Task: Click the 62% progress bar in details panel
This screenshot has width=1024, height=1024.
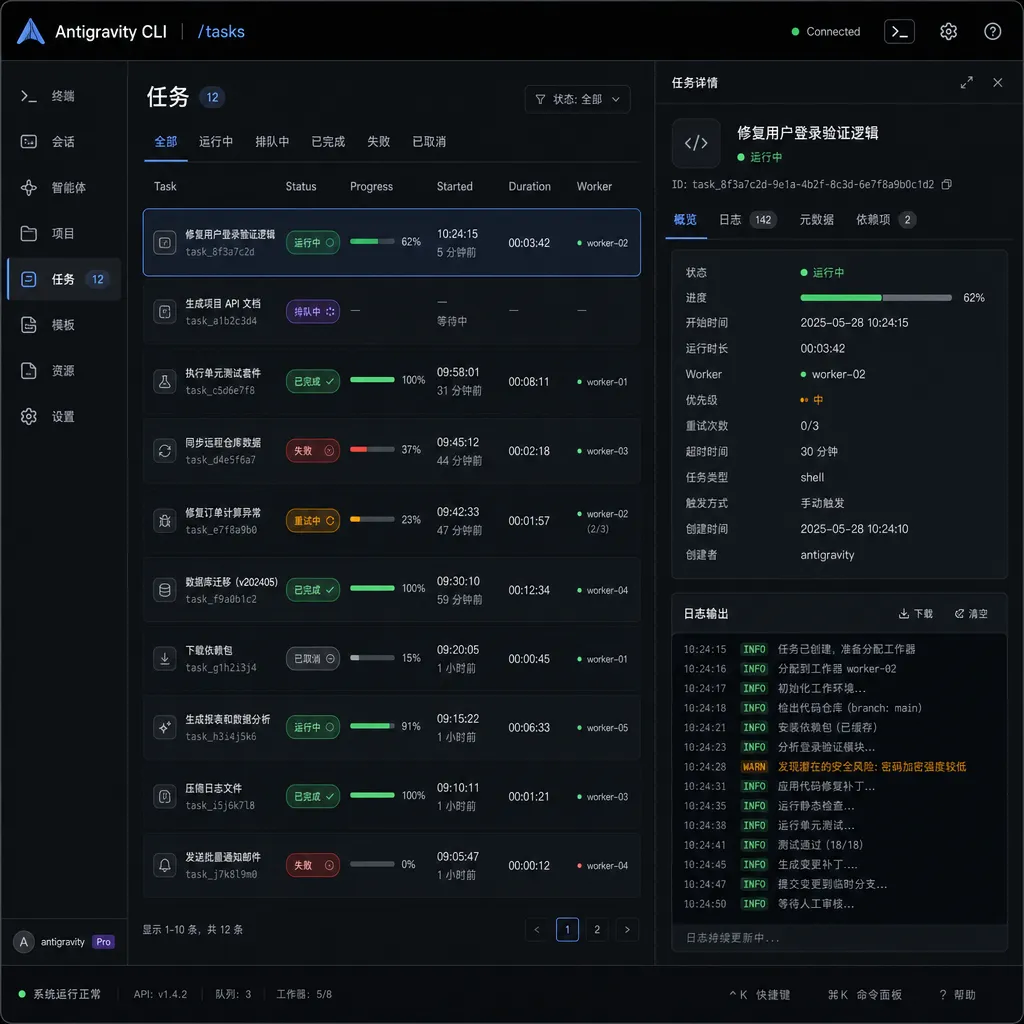Action: [x=875, y=298]
